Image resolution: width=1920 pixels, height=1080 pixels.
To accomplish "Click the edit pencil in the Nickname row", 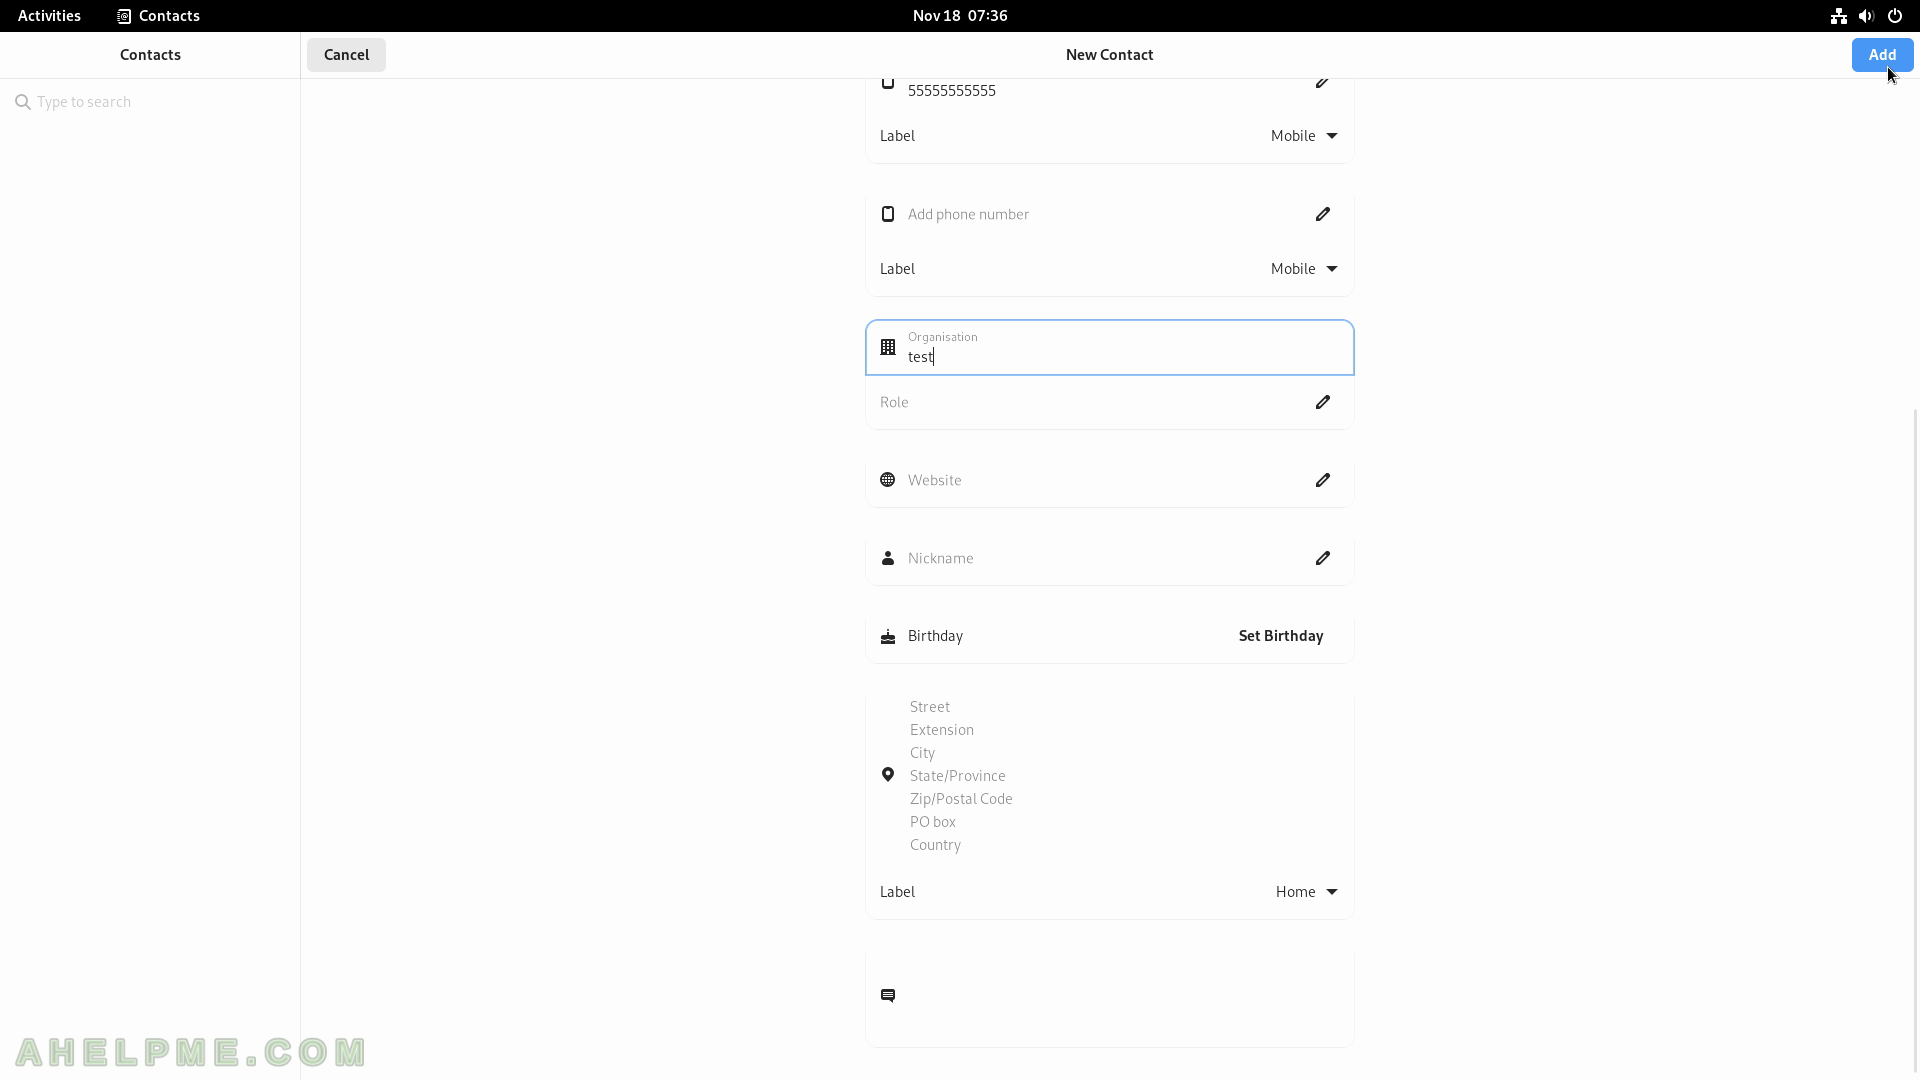I will 1322,558.
